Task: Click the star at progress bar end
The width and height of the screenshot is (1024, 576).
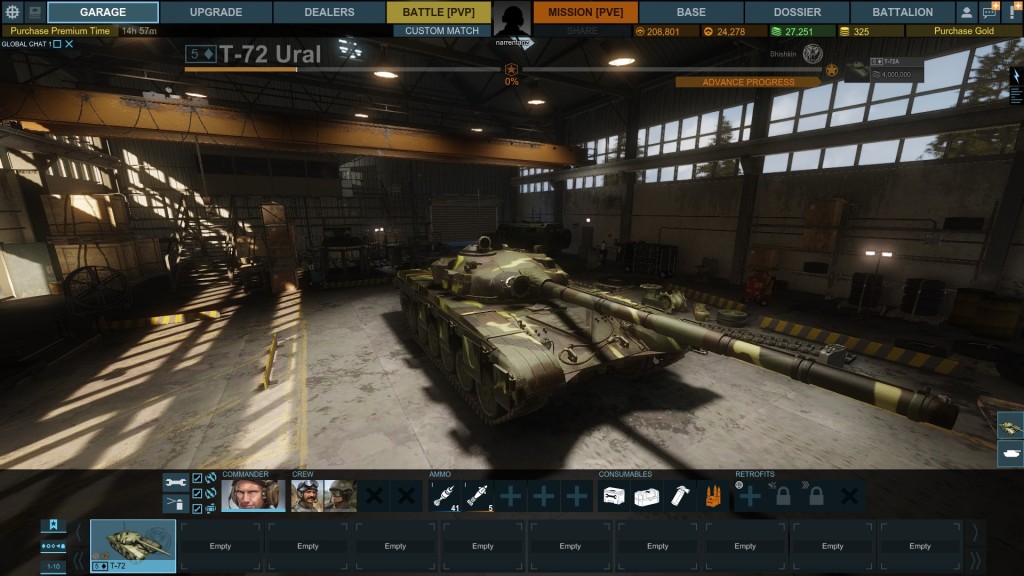Action: tap(831, 70)
